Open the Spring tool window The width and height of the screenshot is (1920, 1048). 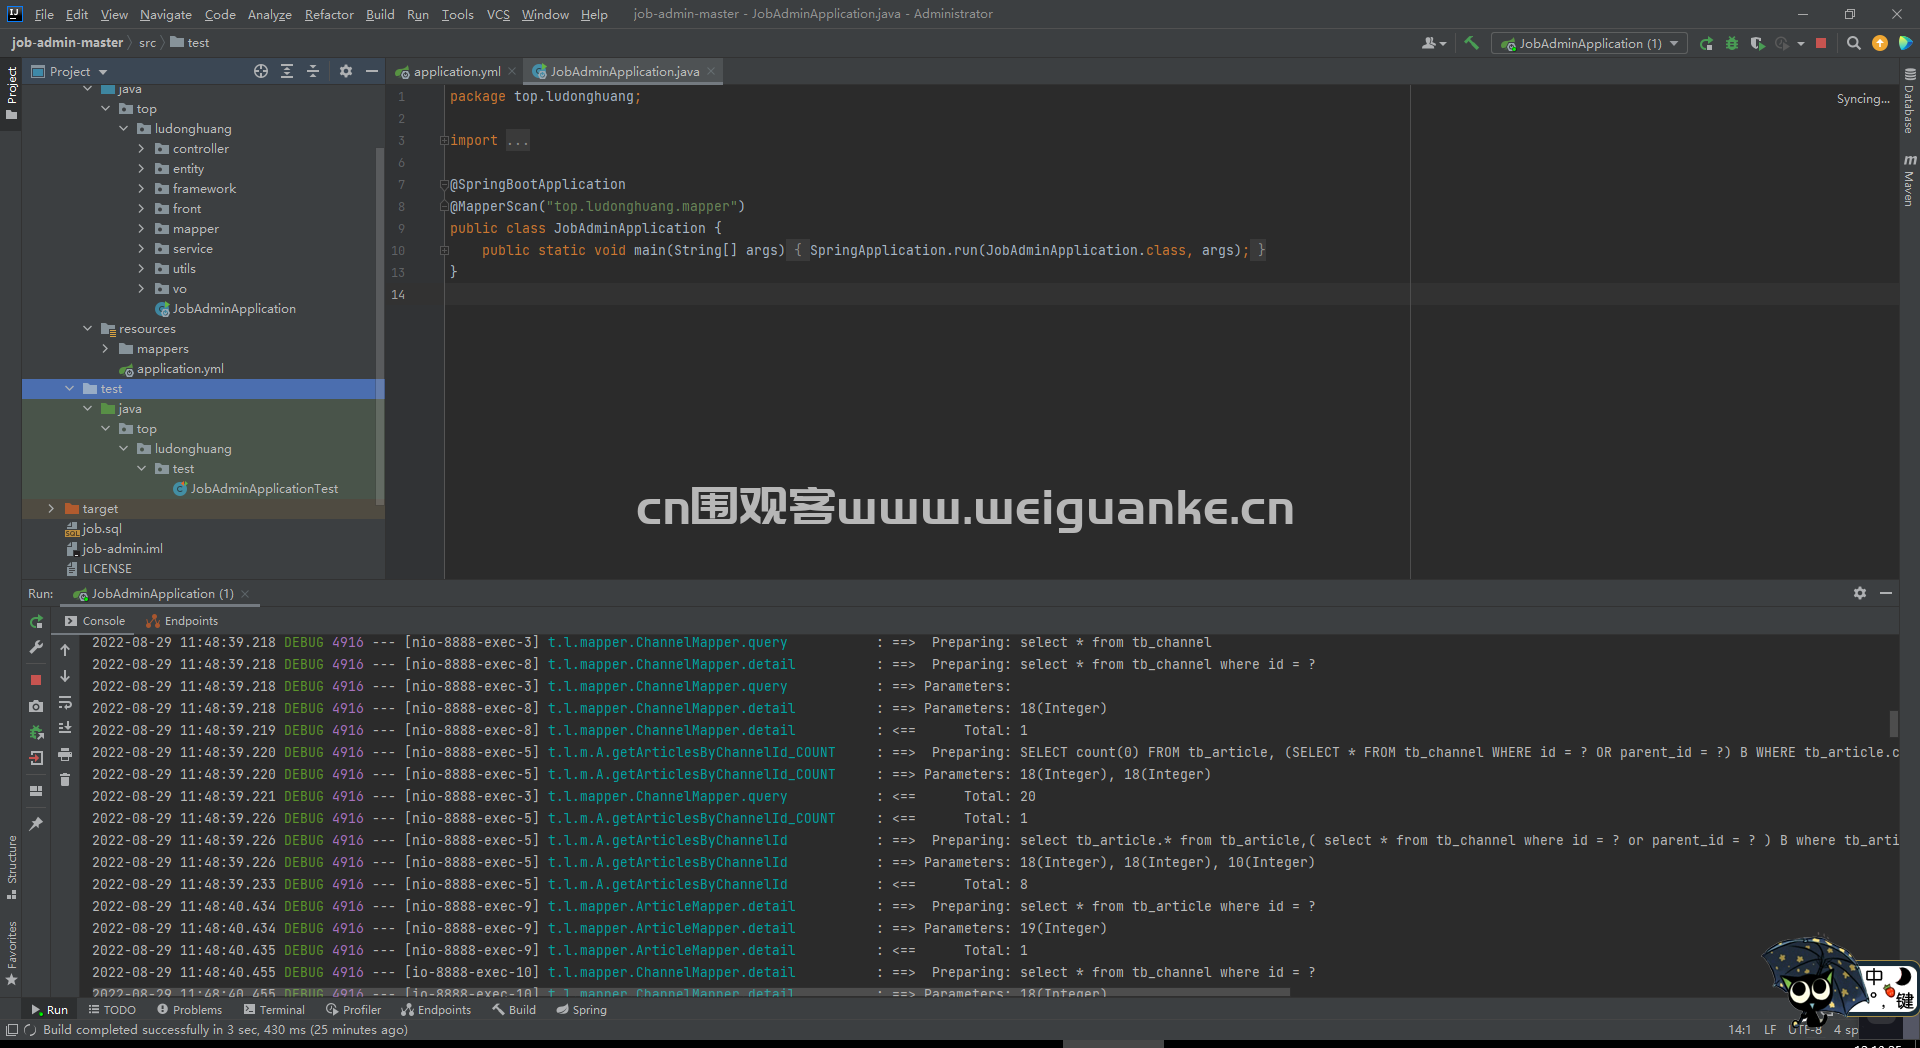coord(581,1010)
